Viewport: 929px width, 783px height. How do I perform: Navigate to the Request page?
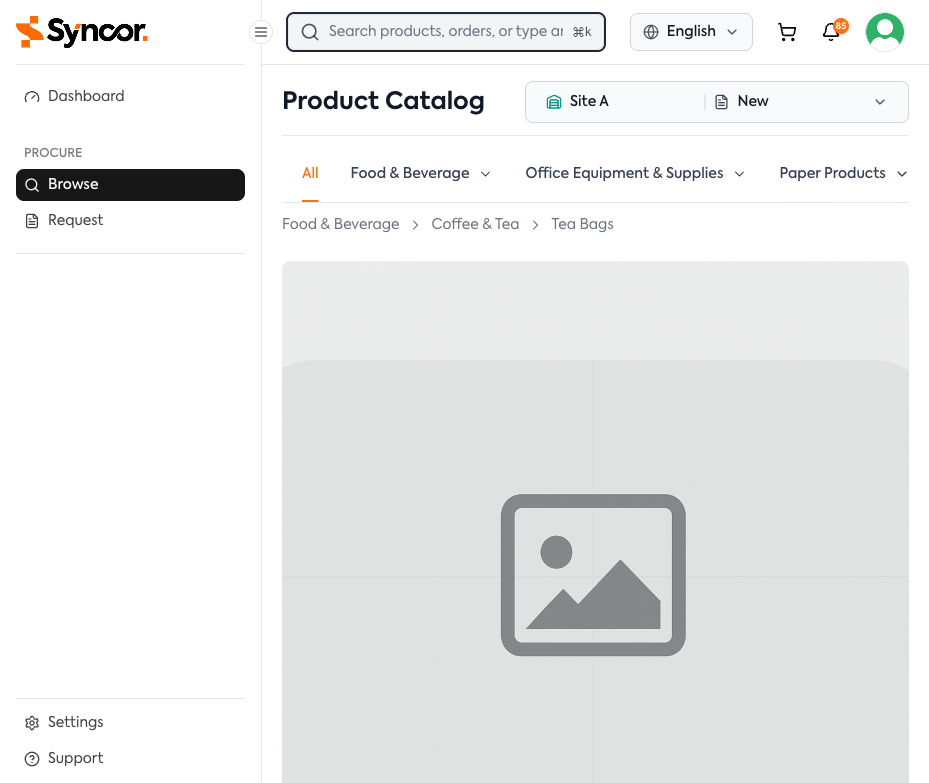(76, 219)
